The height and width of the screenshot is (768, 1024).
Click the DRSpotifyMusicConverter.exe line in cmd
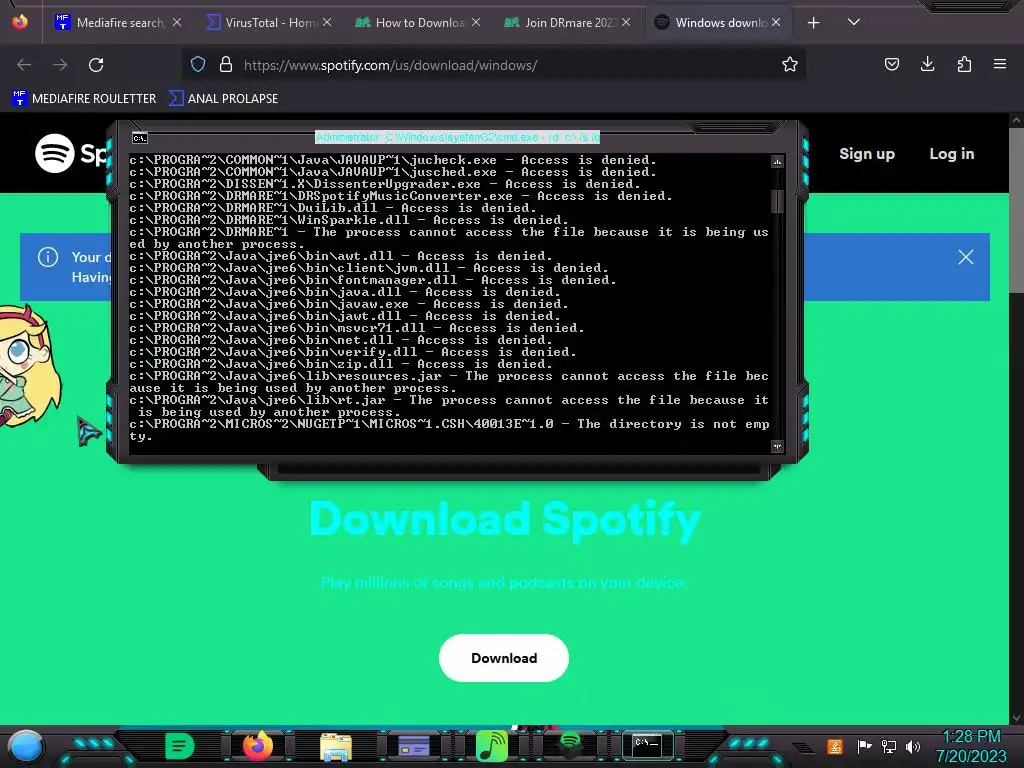click(x=400, y=196)
